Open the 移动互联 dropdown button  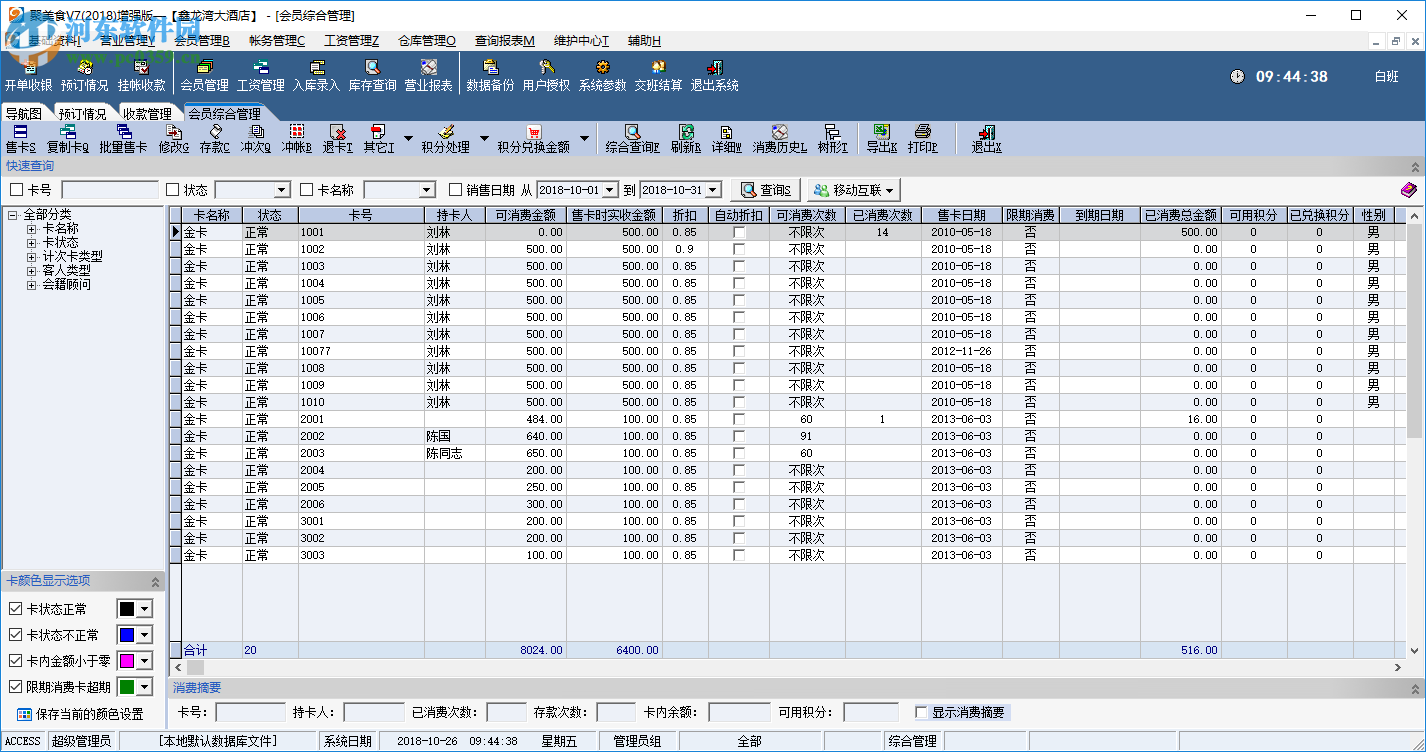tap(854, 190)
